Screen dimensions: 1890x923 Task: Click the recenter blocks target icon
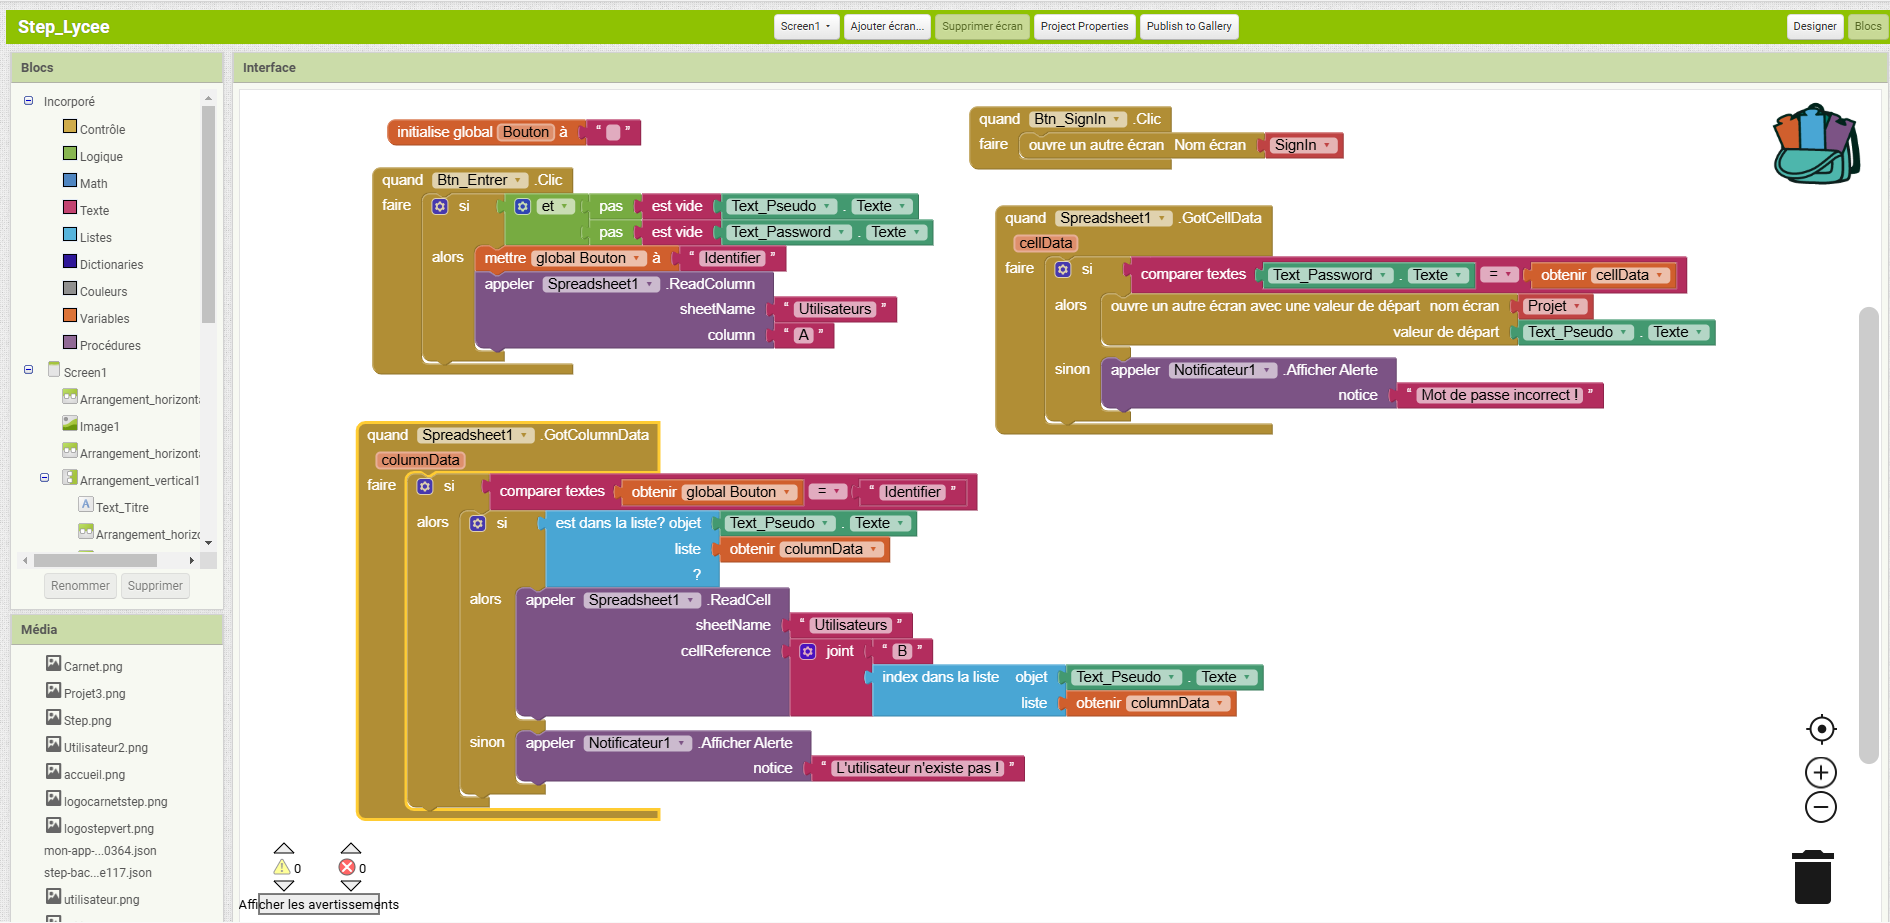click(1821, 729)
